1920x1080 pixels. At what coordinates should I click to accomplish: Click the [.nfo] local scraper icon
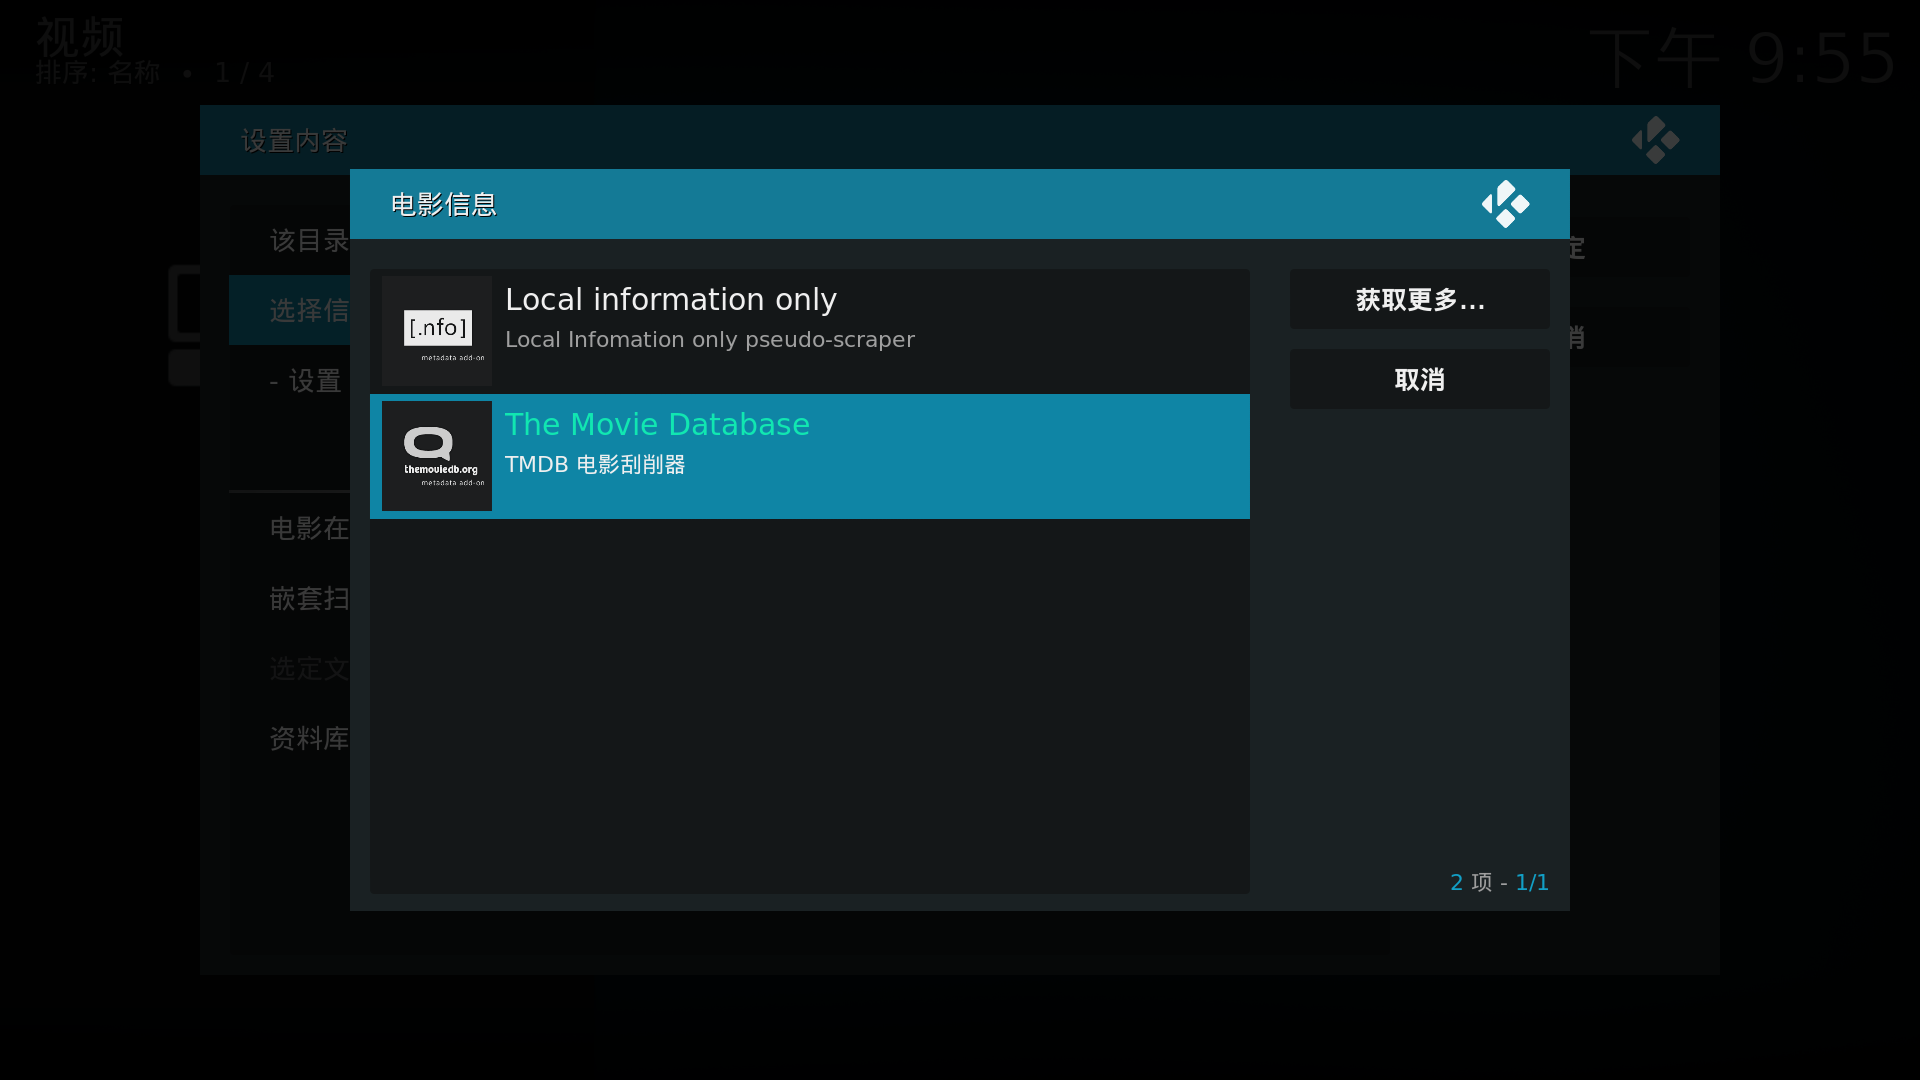(437, 331)
